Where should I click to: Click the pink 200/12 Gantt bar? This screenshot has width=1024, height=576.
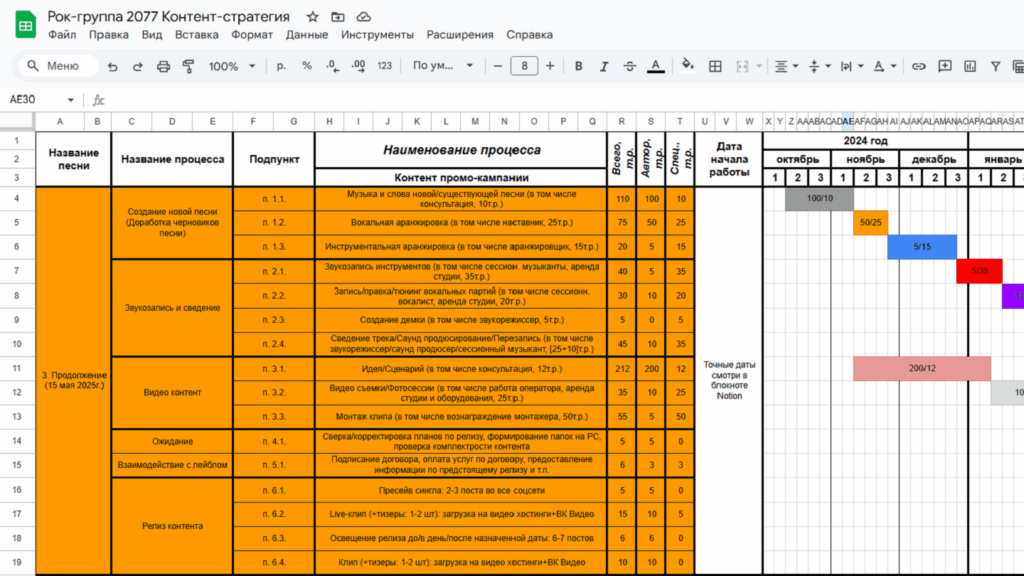click(921, 368)
